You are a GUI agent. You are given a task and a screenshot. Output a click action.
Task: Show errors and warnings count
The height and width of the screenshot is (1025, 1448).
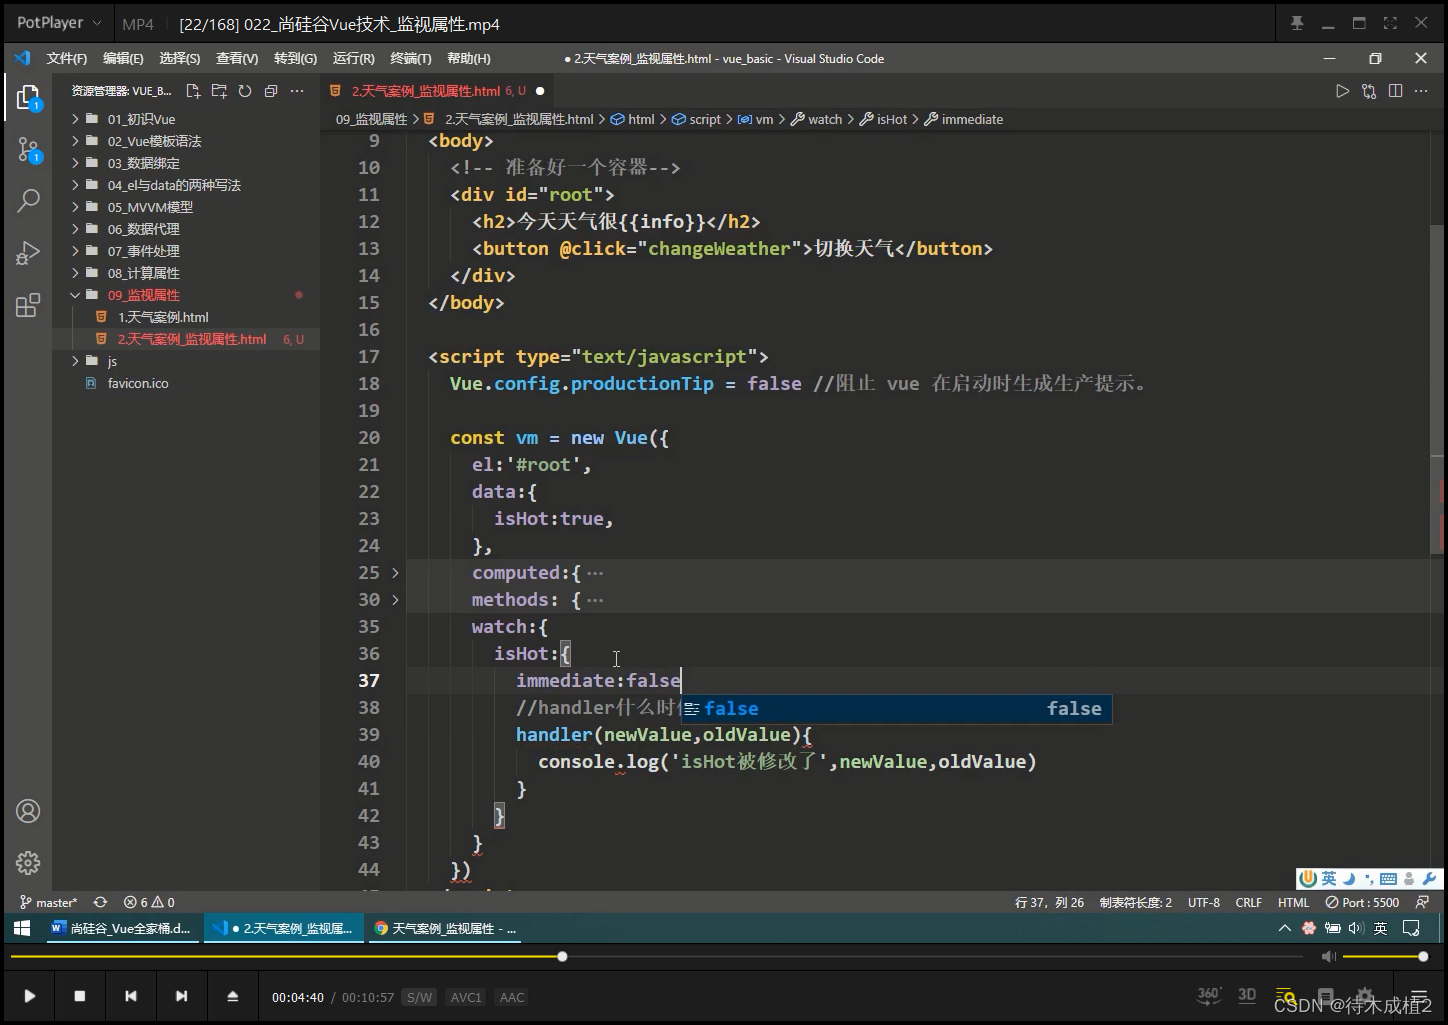[x=149, y=902]
